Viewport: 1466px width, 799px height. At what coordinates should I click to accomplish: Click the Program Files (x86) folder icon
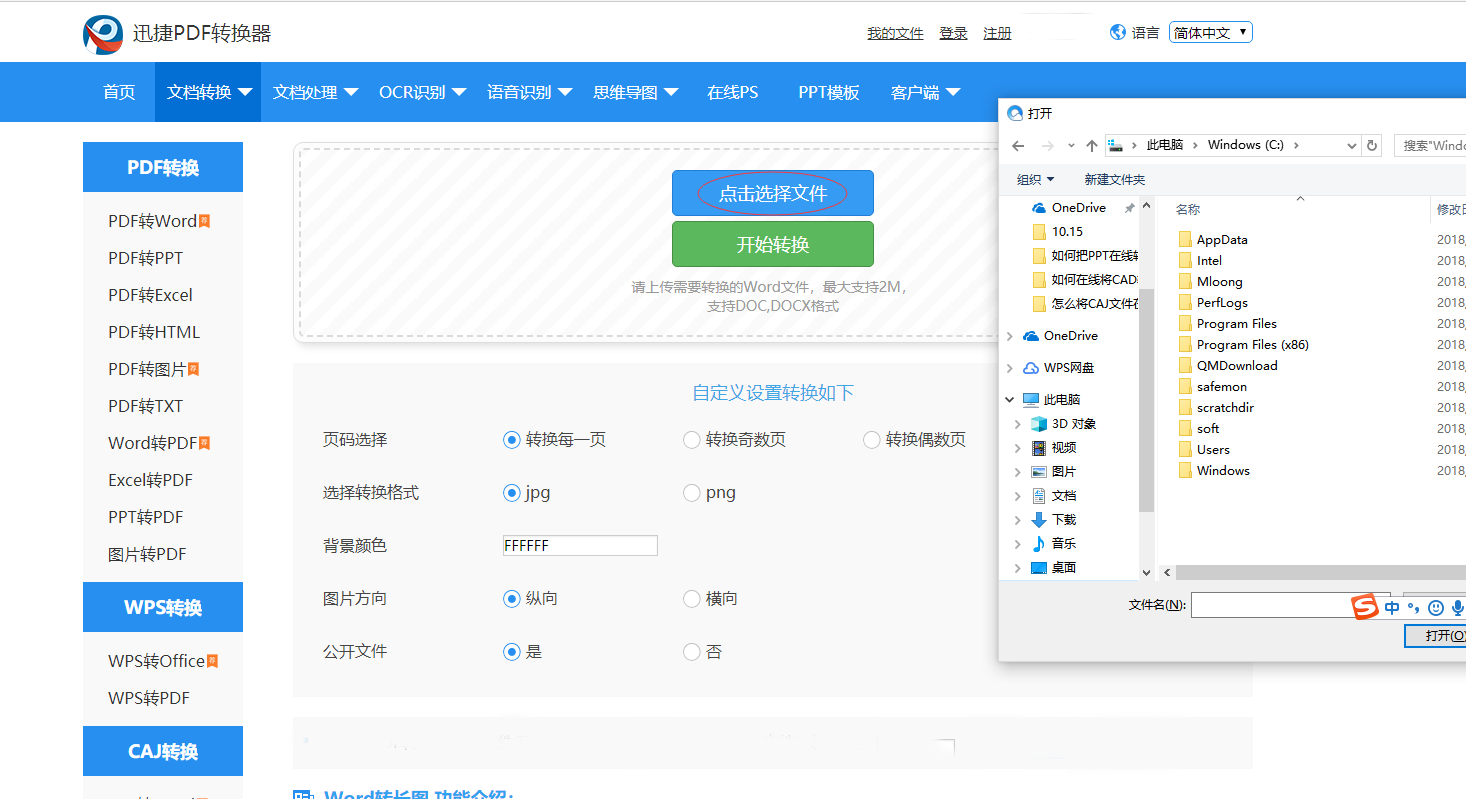(1185, 344)
